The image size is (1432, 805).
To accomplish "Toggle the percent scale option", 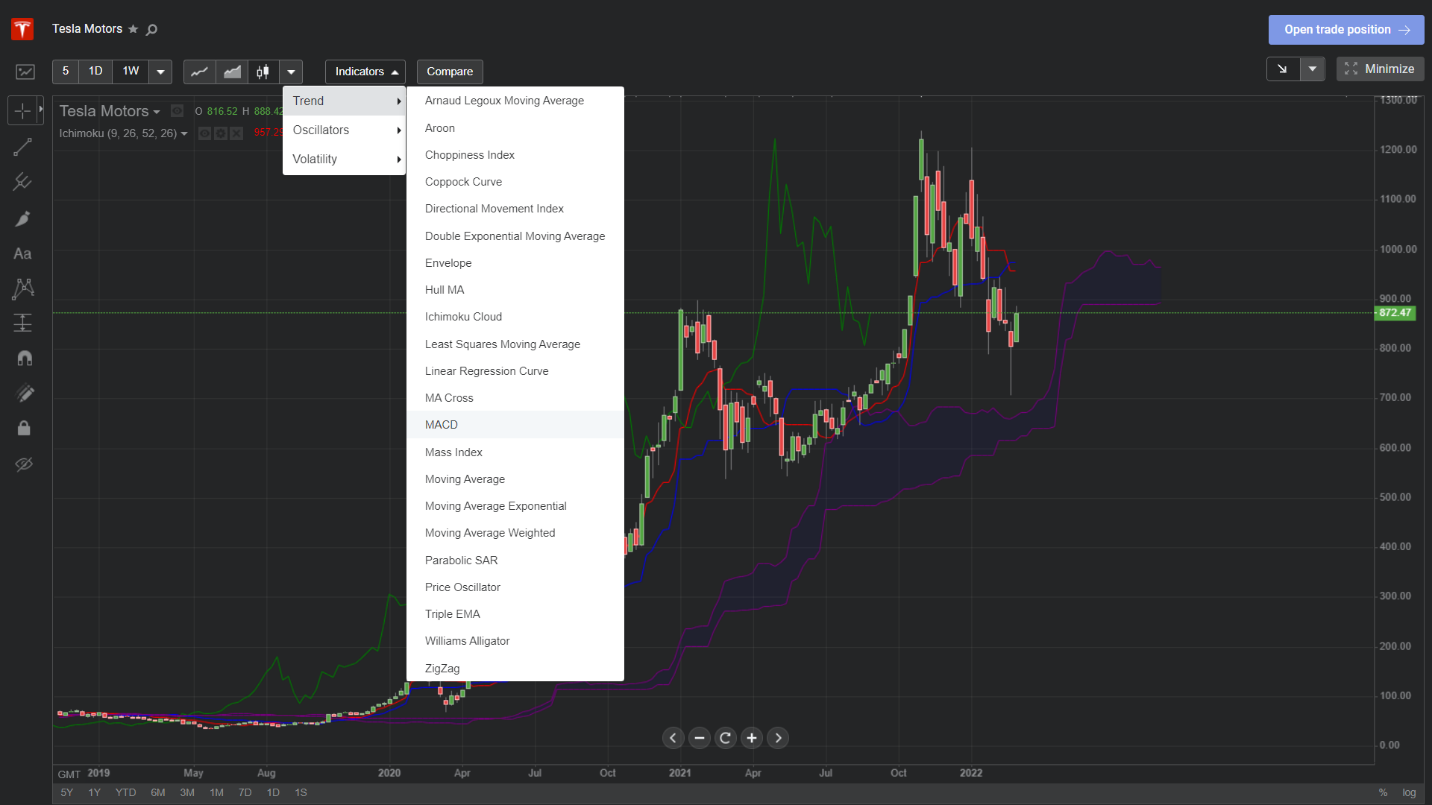I will click(1383, 792).
